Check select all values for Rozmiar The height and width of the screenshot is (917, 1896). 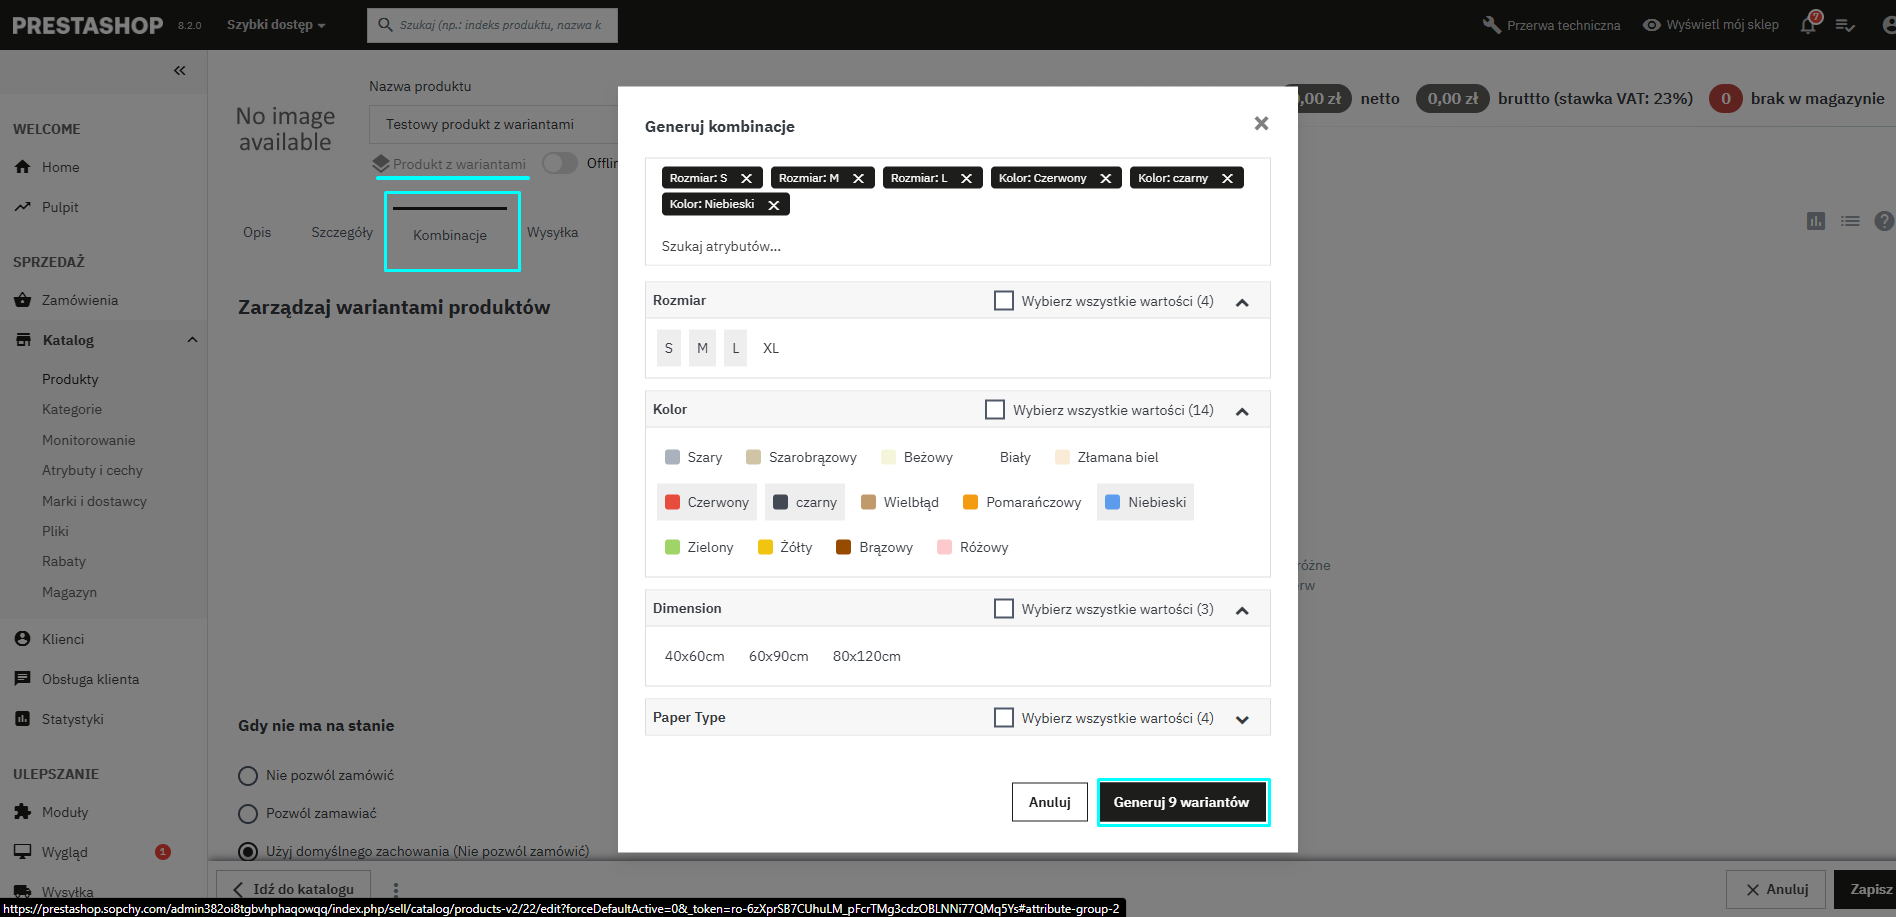(1004, 300)
